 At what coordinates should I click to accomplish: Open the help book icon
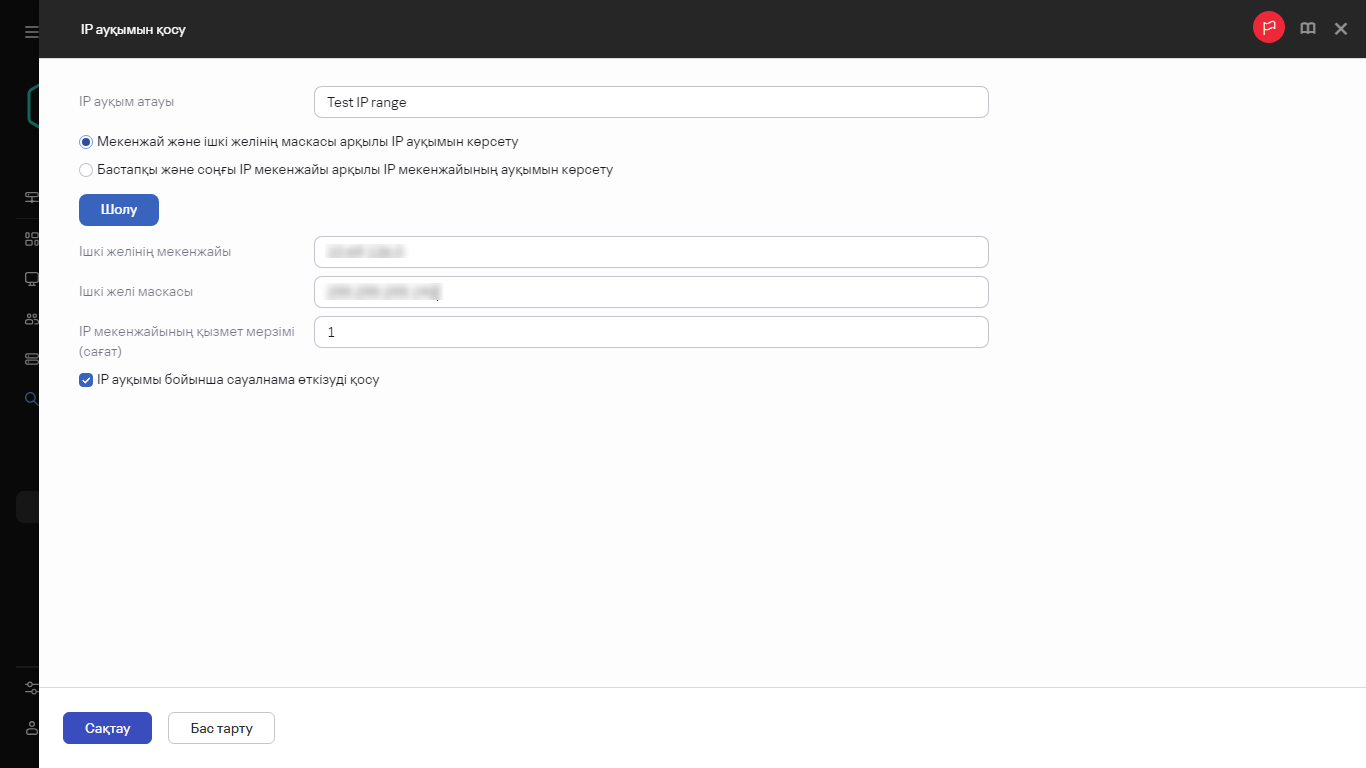1307,29
